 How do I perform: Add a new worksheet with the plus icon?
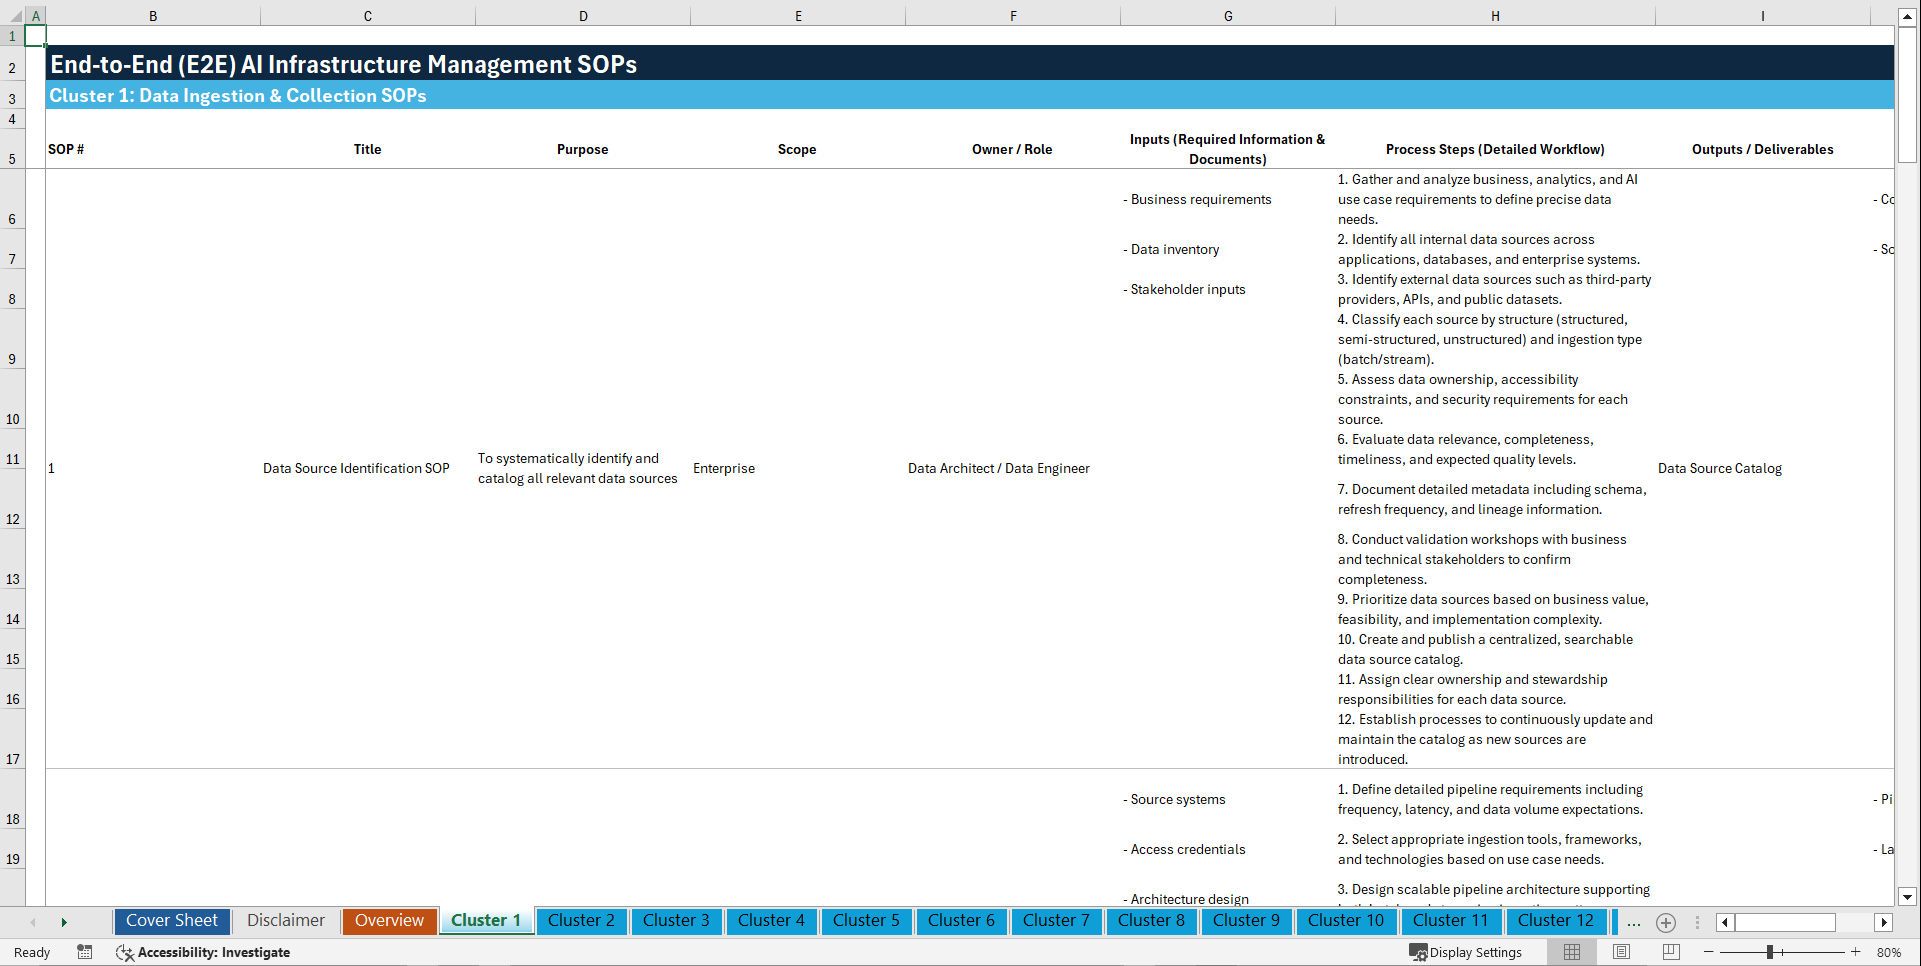(1666, 922)
